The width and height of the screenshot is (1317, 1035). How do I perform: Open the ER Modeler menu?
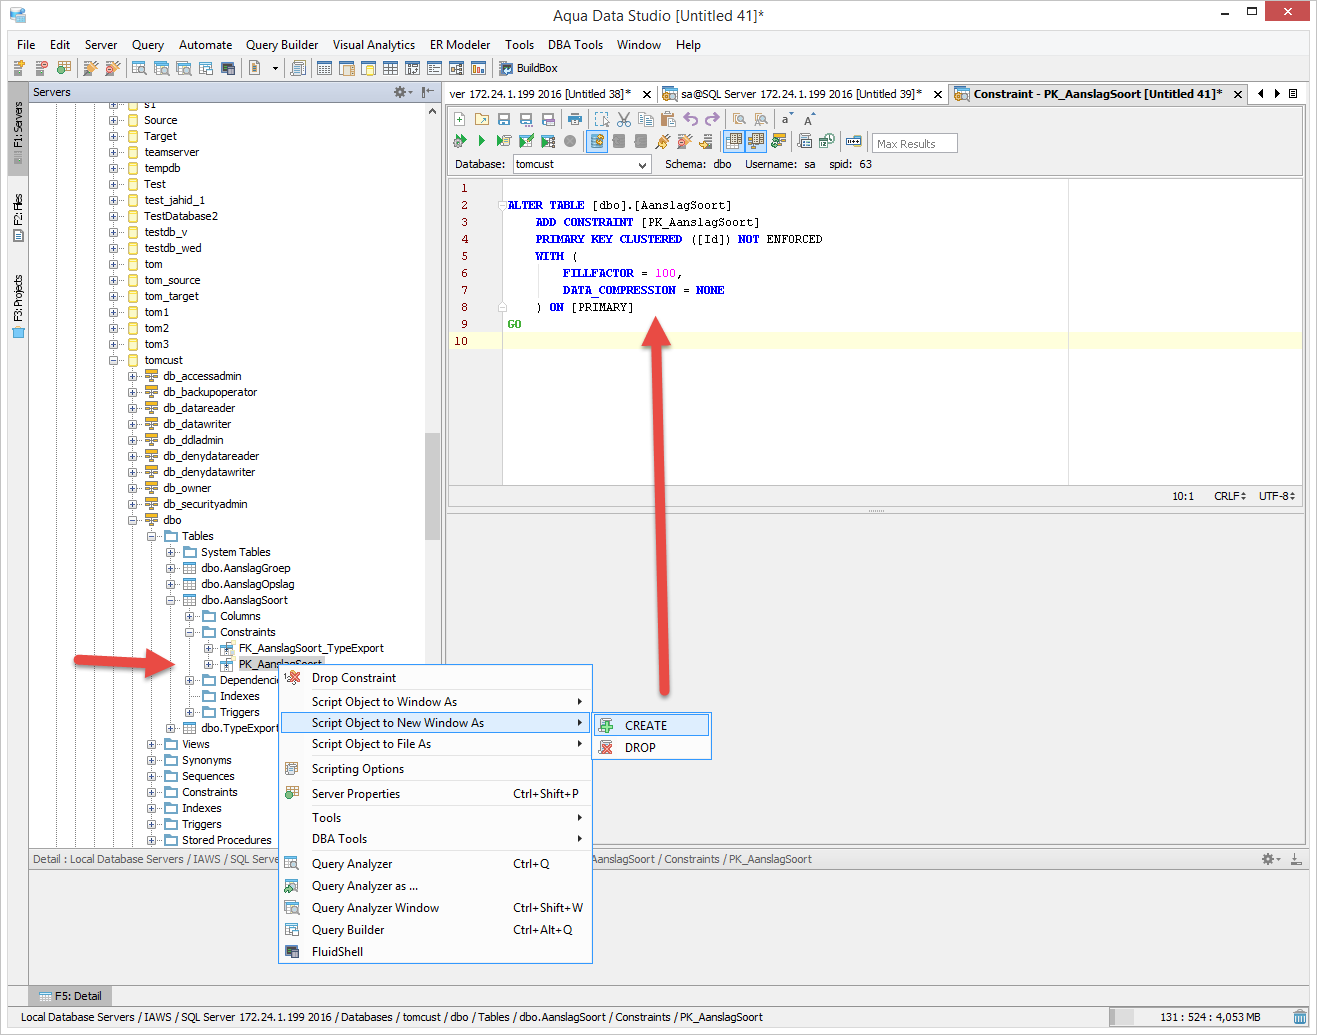tap(459, 45)
